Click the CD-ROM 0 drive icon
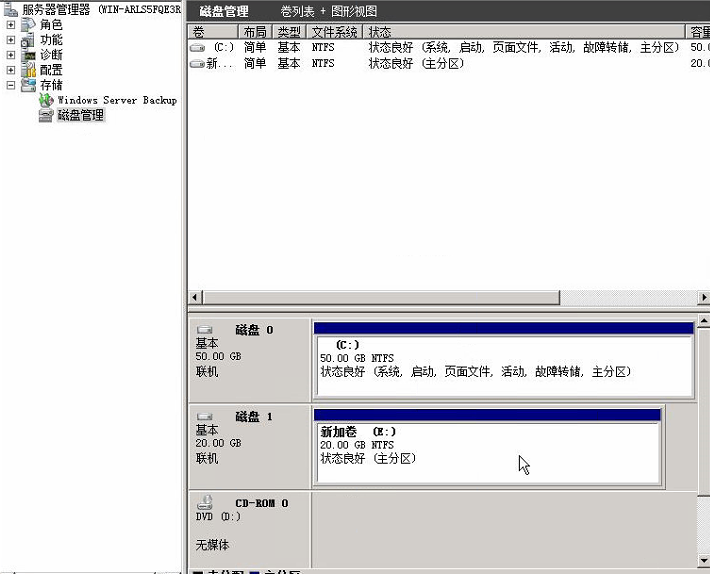Viewport: 710px width, 574px height. pos(204,503)
